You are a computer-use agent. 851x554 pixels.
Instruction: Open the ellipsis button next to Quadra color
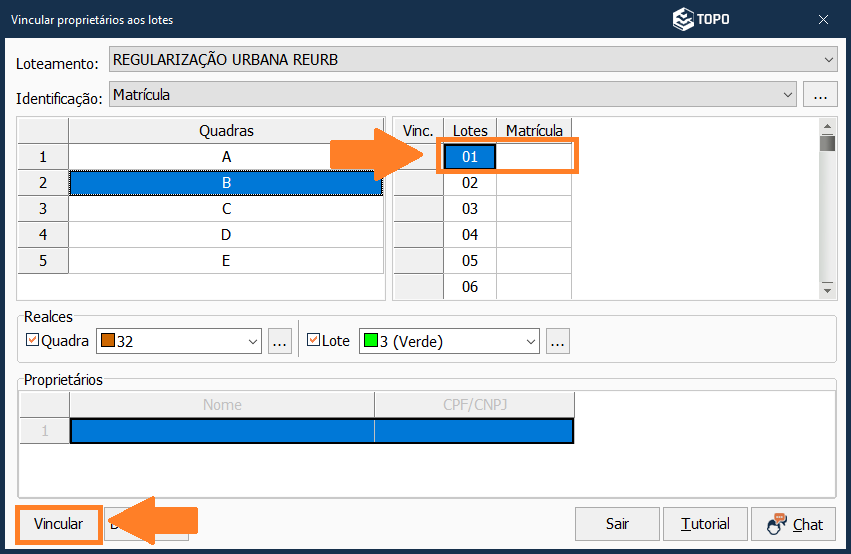280,341
